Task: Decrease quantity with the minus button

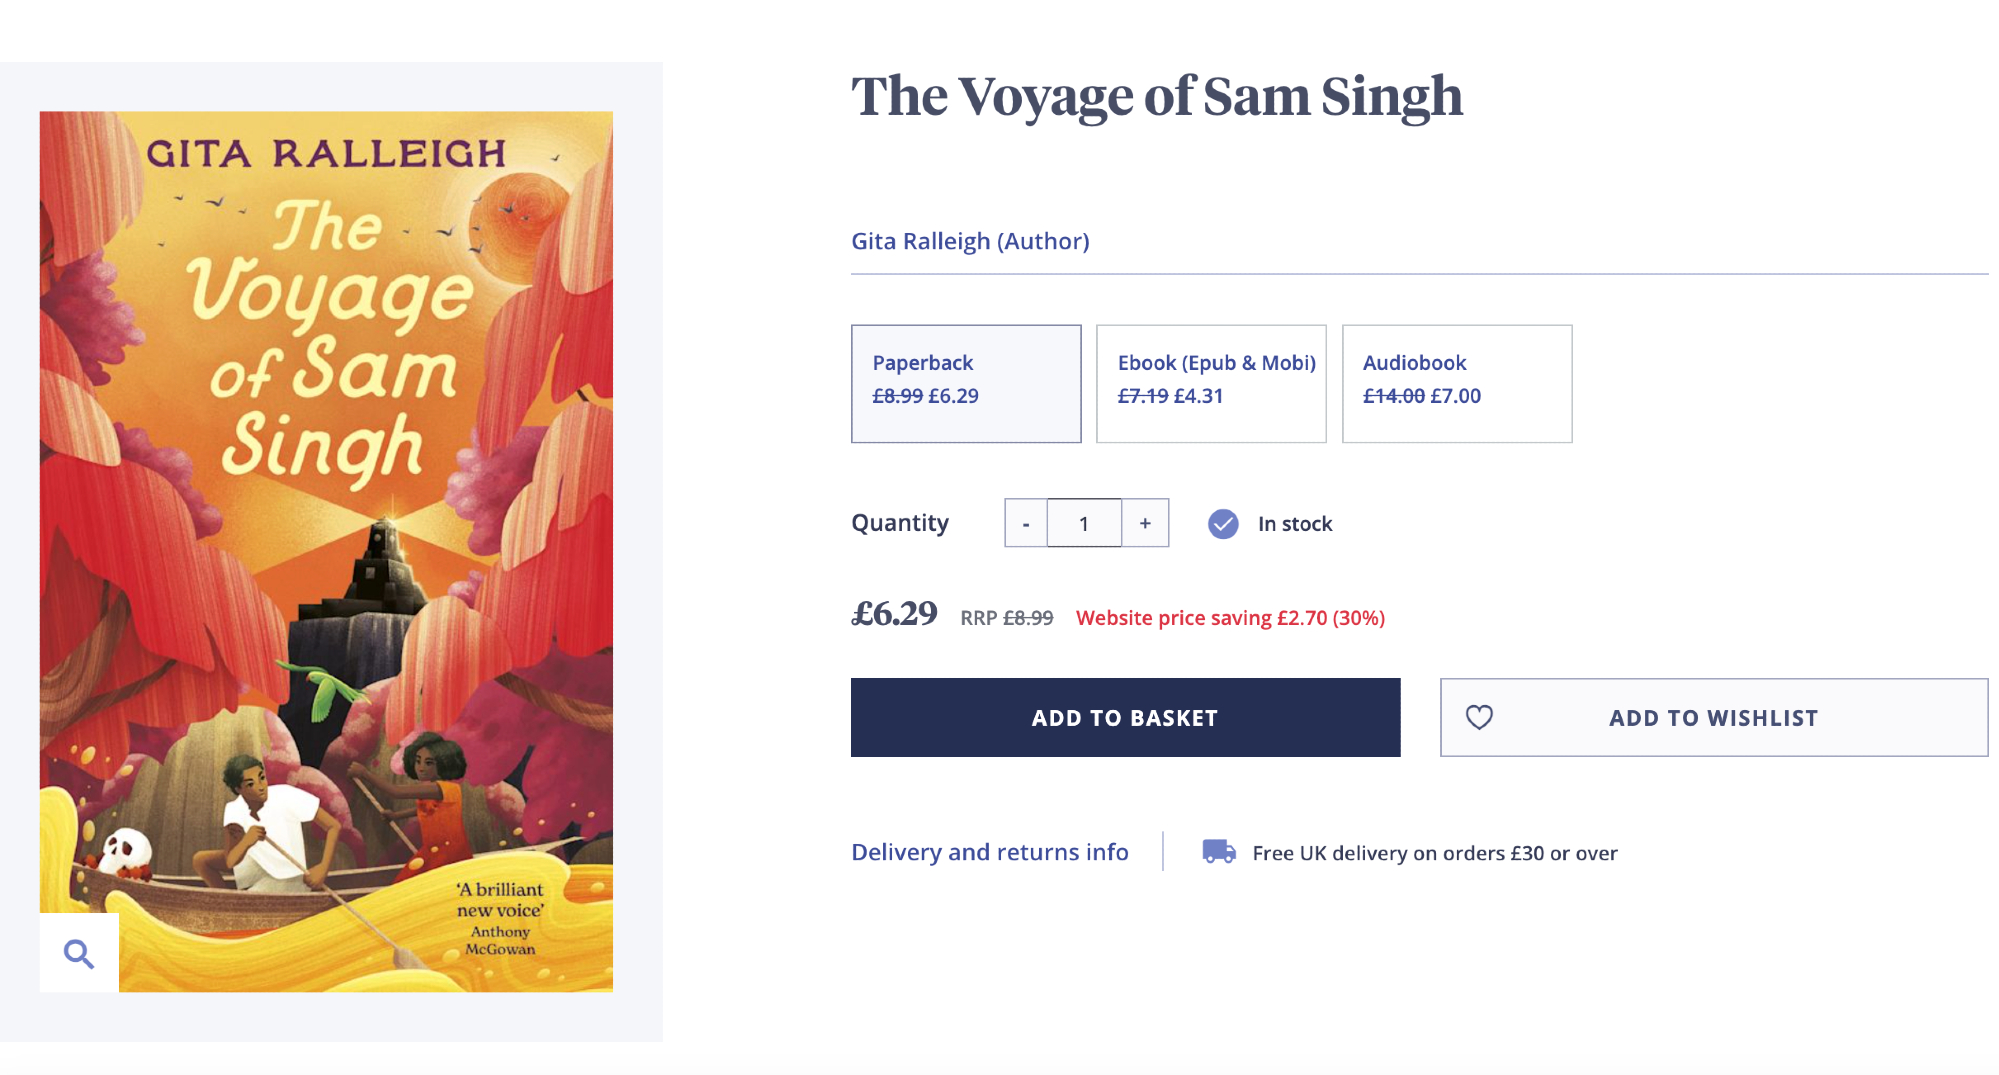Action: point(1026,524)
